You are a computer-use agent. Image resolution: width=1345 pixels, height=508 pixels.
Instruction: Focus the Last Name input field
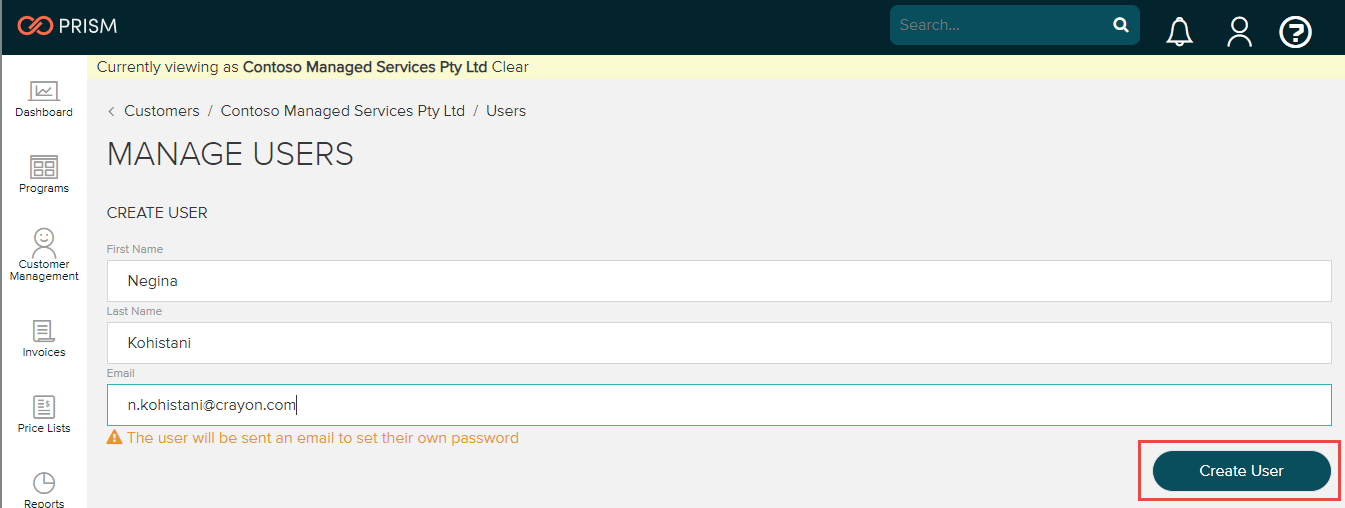pos(719,343)
